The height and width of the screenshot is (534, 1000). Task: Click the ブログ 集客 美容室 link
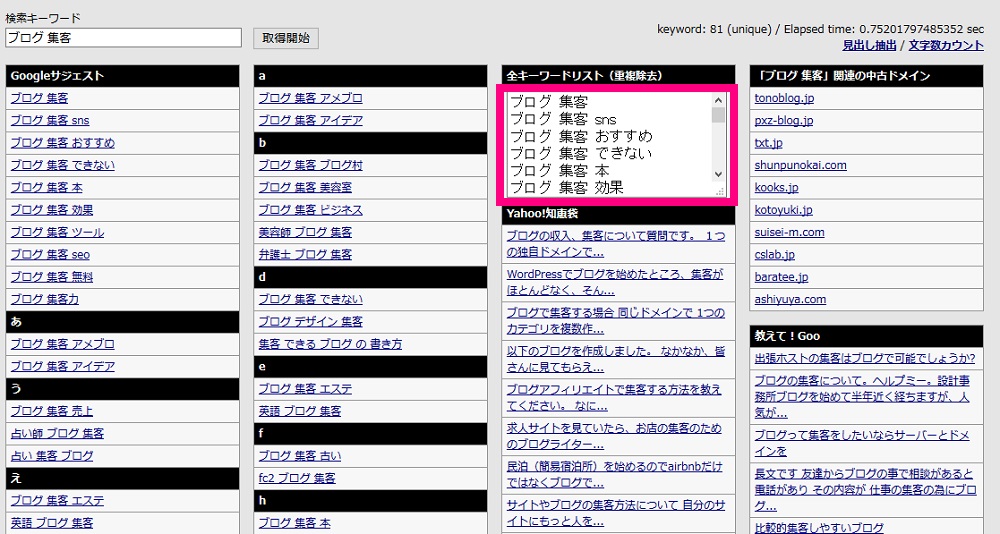[305, 188]
